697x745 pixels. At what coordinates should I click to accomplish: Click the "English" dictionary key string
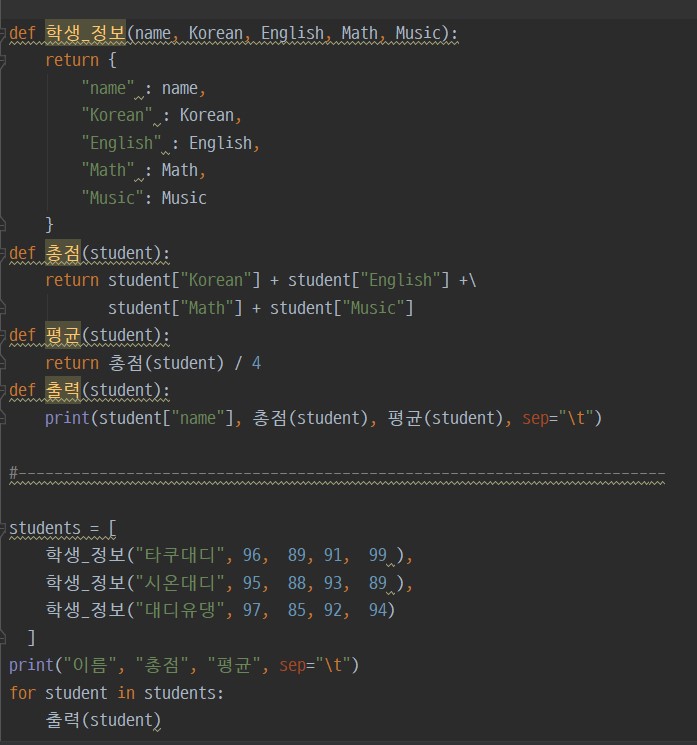coord(122,143)
